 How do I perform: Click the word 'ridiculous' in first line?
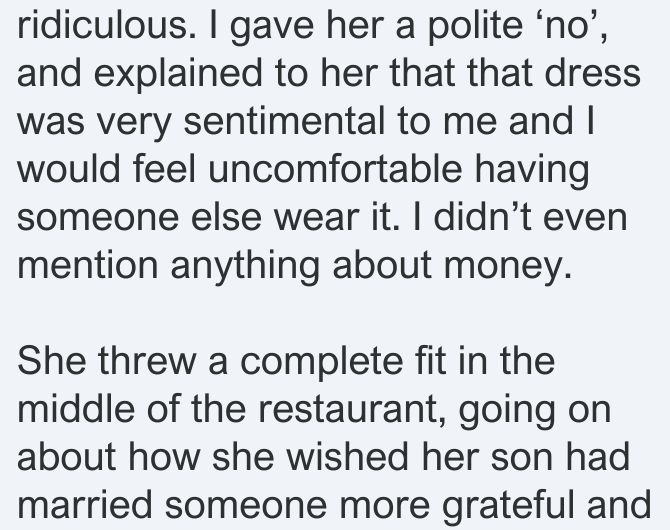pyautogui.click(x=103, y=25)
